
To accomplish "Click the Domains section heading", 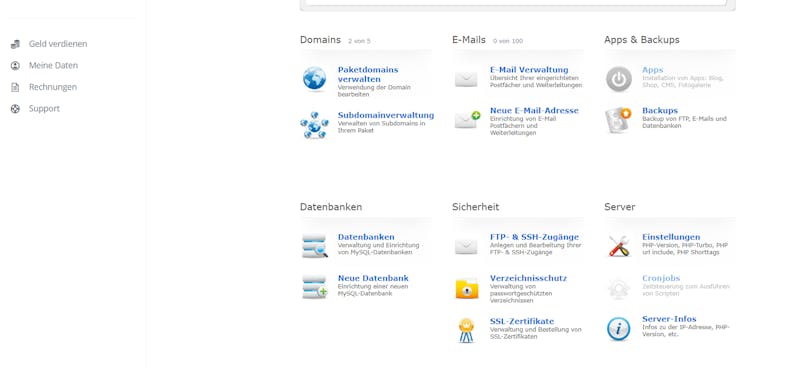I will (320, 40).
